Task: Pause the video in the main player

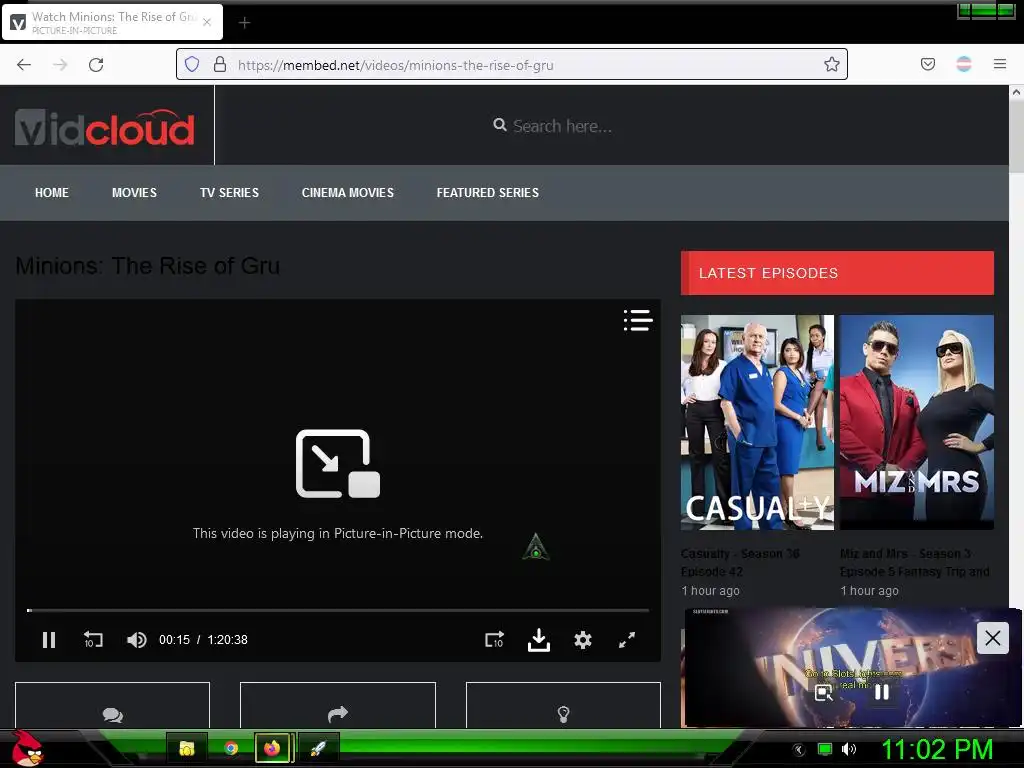Action: (49, 640)
